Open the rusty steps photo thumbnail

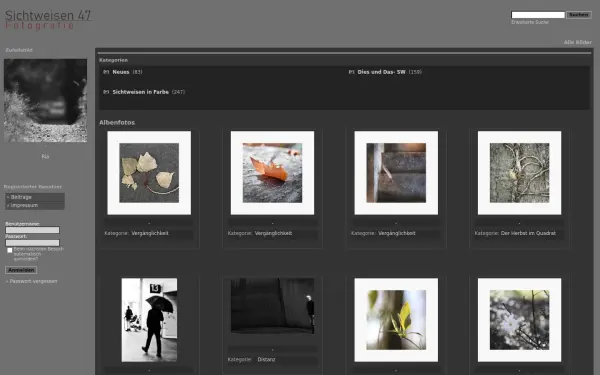[396, 173]
